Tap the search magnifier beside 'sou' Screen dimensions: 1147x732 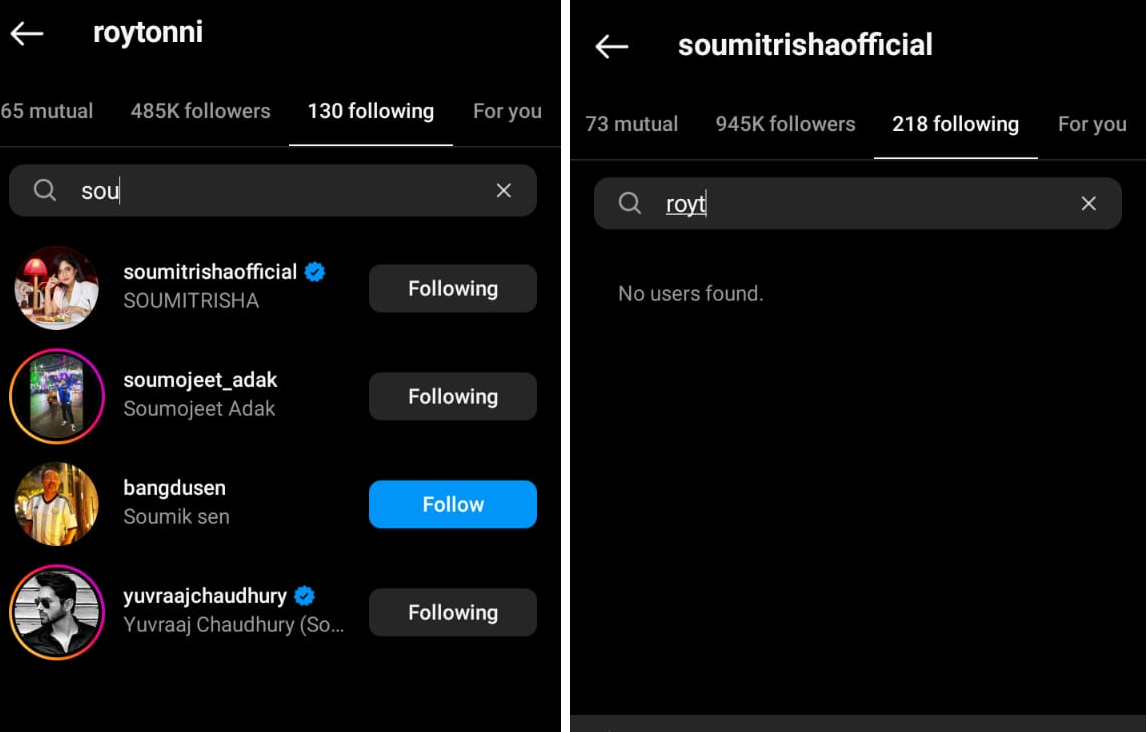pos(45,190)
